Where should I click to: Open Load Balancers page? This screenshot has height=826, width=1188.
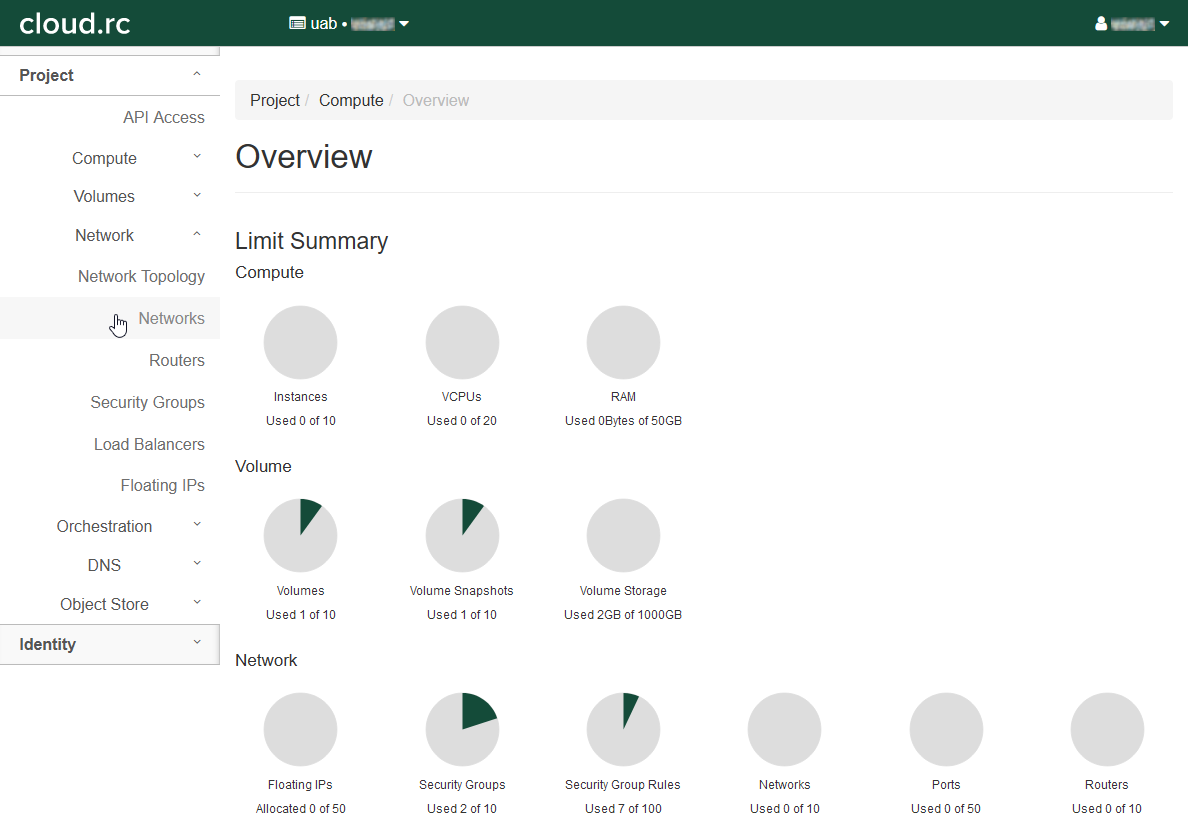point(149,445)
